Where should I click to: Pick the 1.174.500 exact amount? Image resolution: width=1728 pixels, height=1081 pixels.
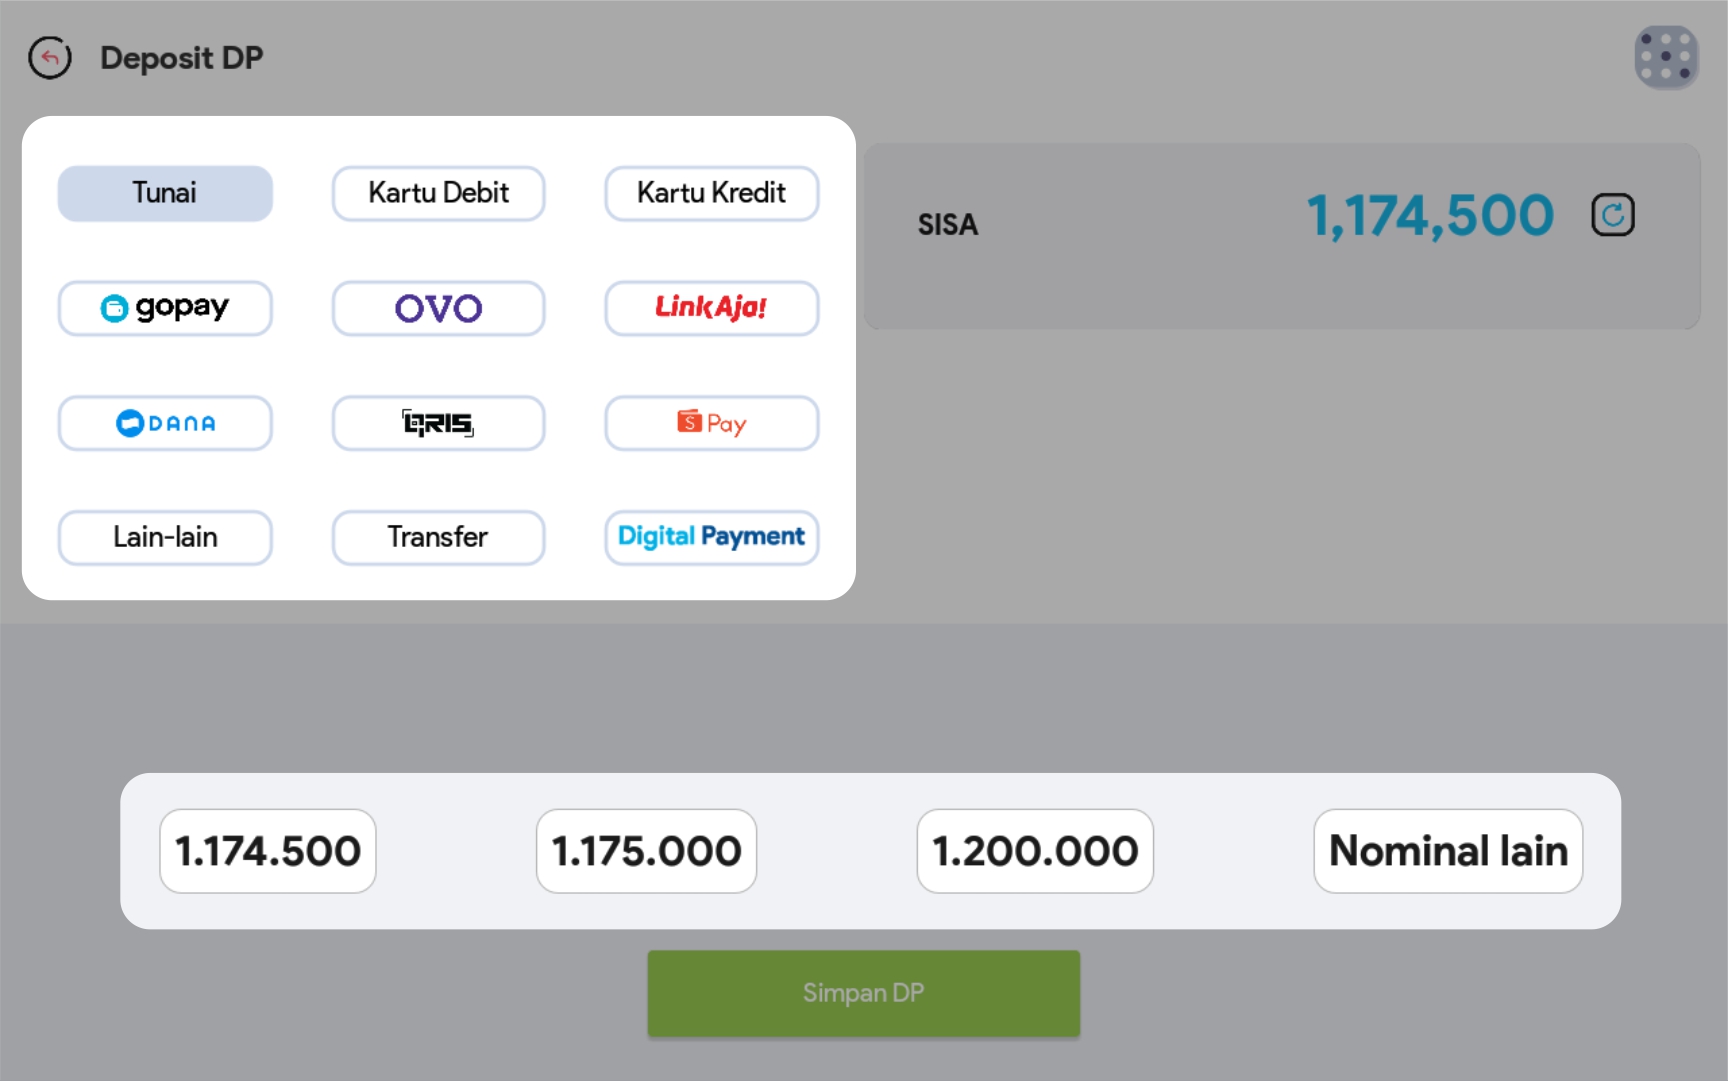tap(268, 851)
